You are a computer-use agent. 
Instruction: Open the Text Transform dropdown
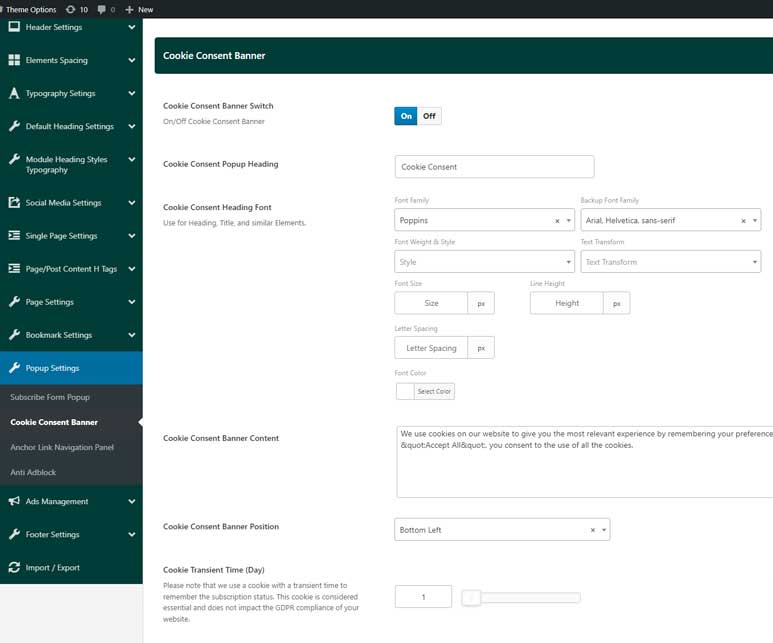(670, 262)
